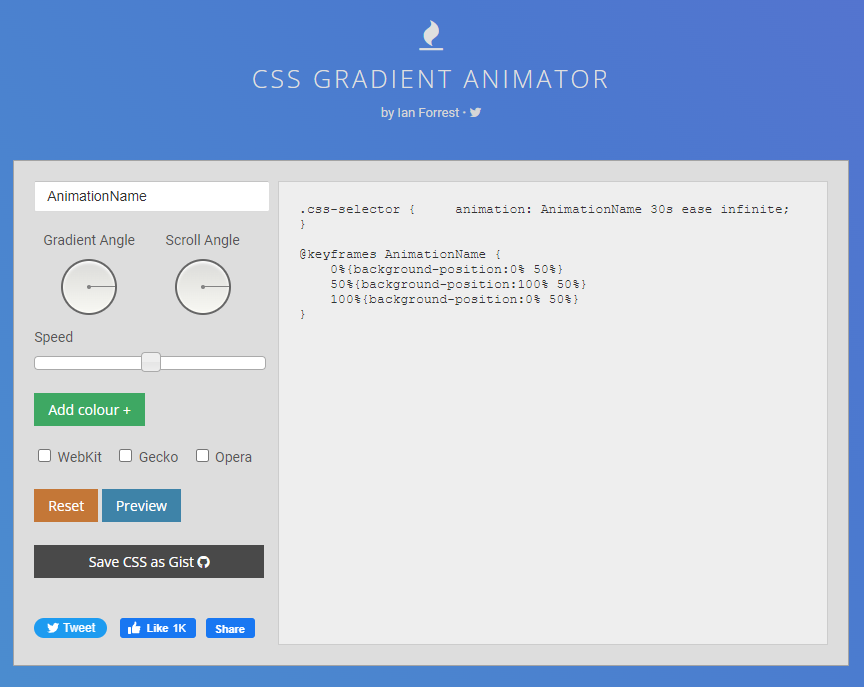Click the .css-selector animation code line
The height and width of the screenshot is (687, 864).
click(x=544, y=209)
